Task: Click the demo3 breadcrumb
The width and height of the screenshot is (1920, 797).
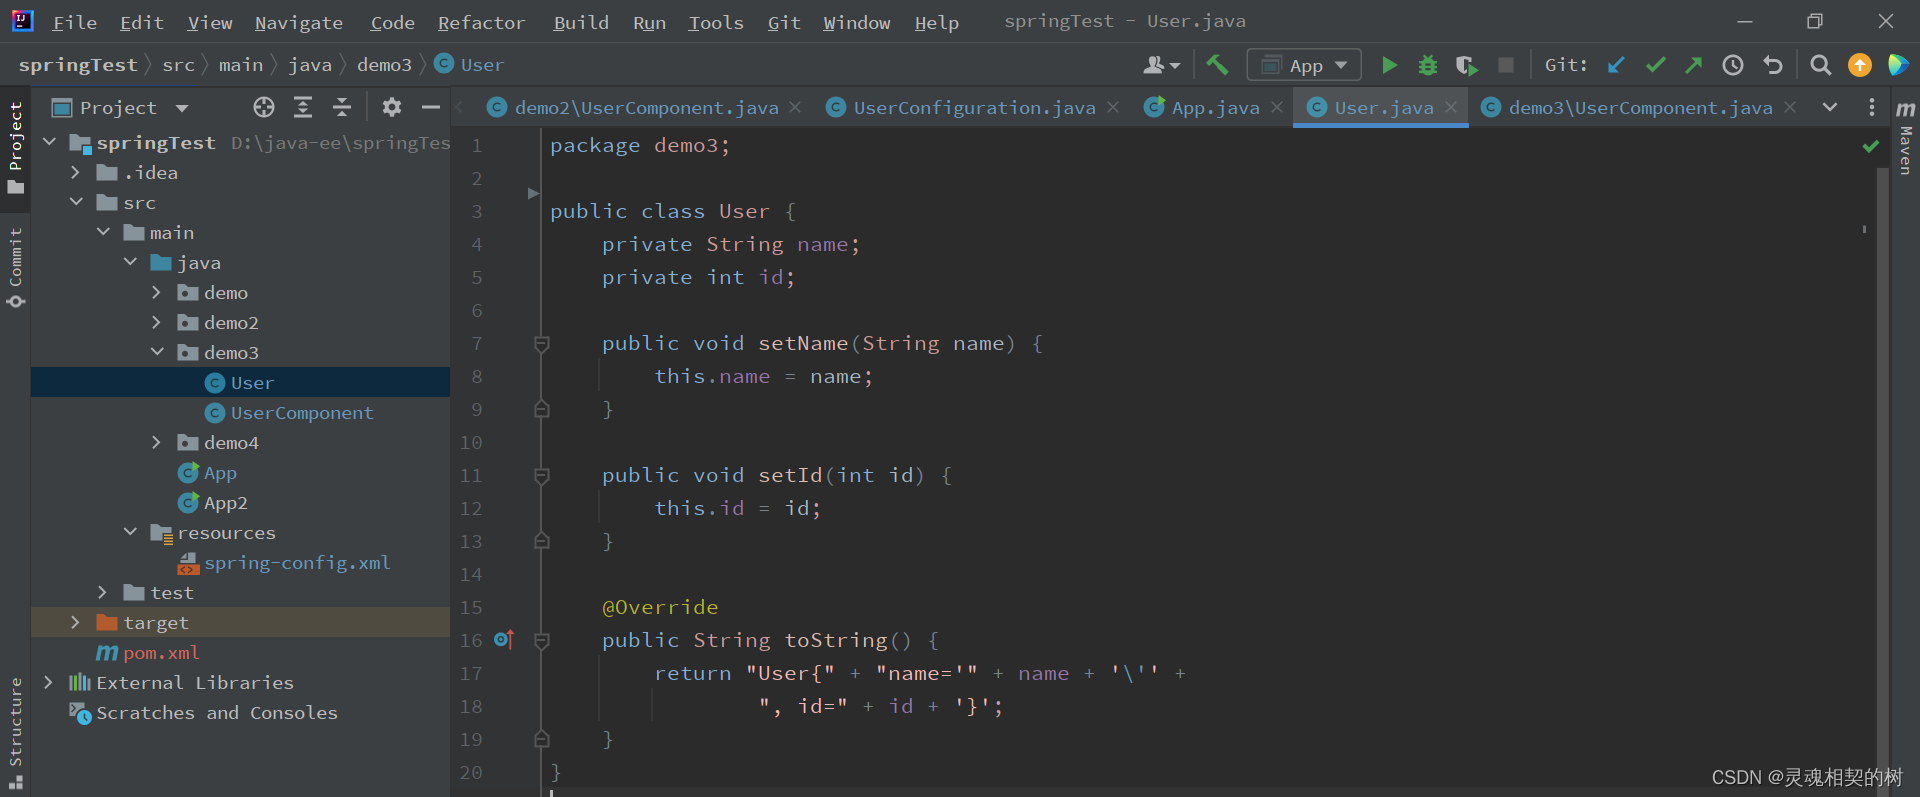Action: coord(384,65)
